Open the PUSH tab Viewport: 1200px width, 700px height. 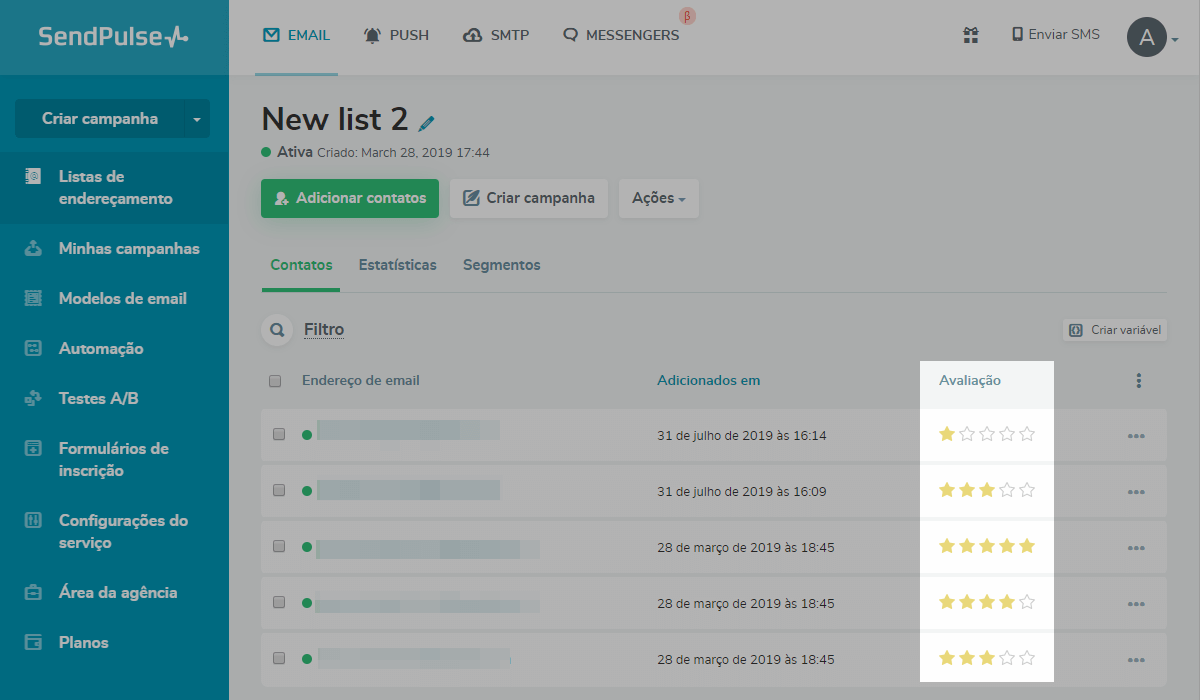[396, 35]
